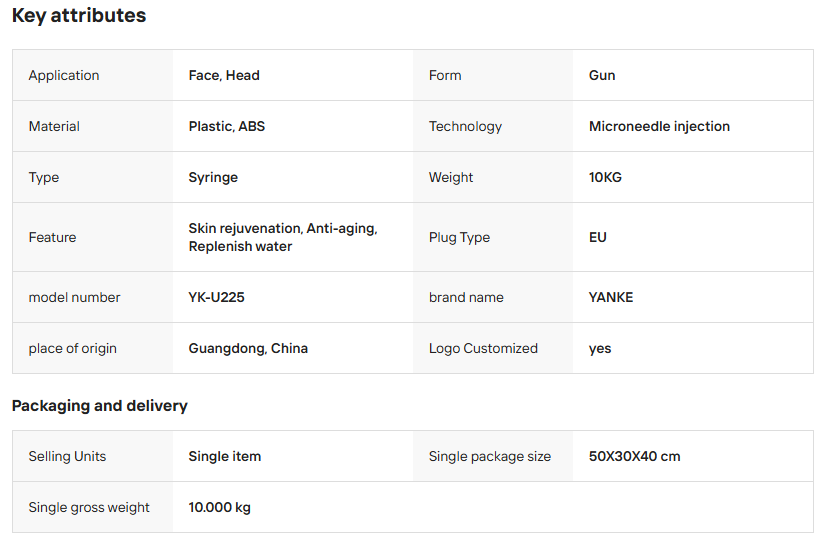
Task: Select the Technology label cell
Action: 465,127
